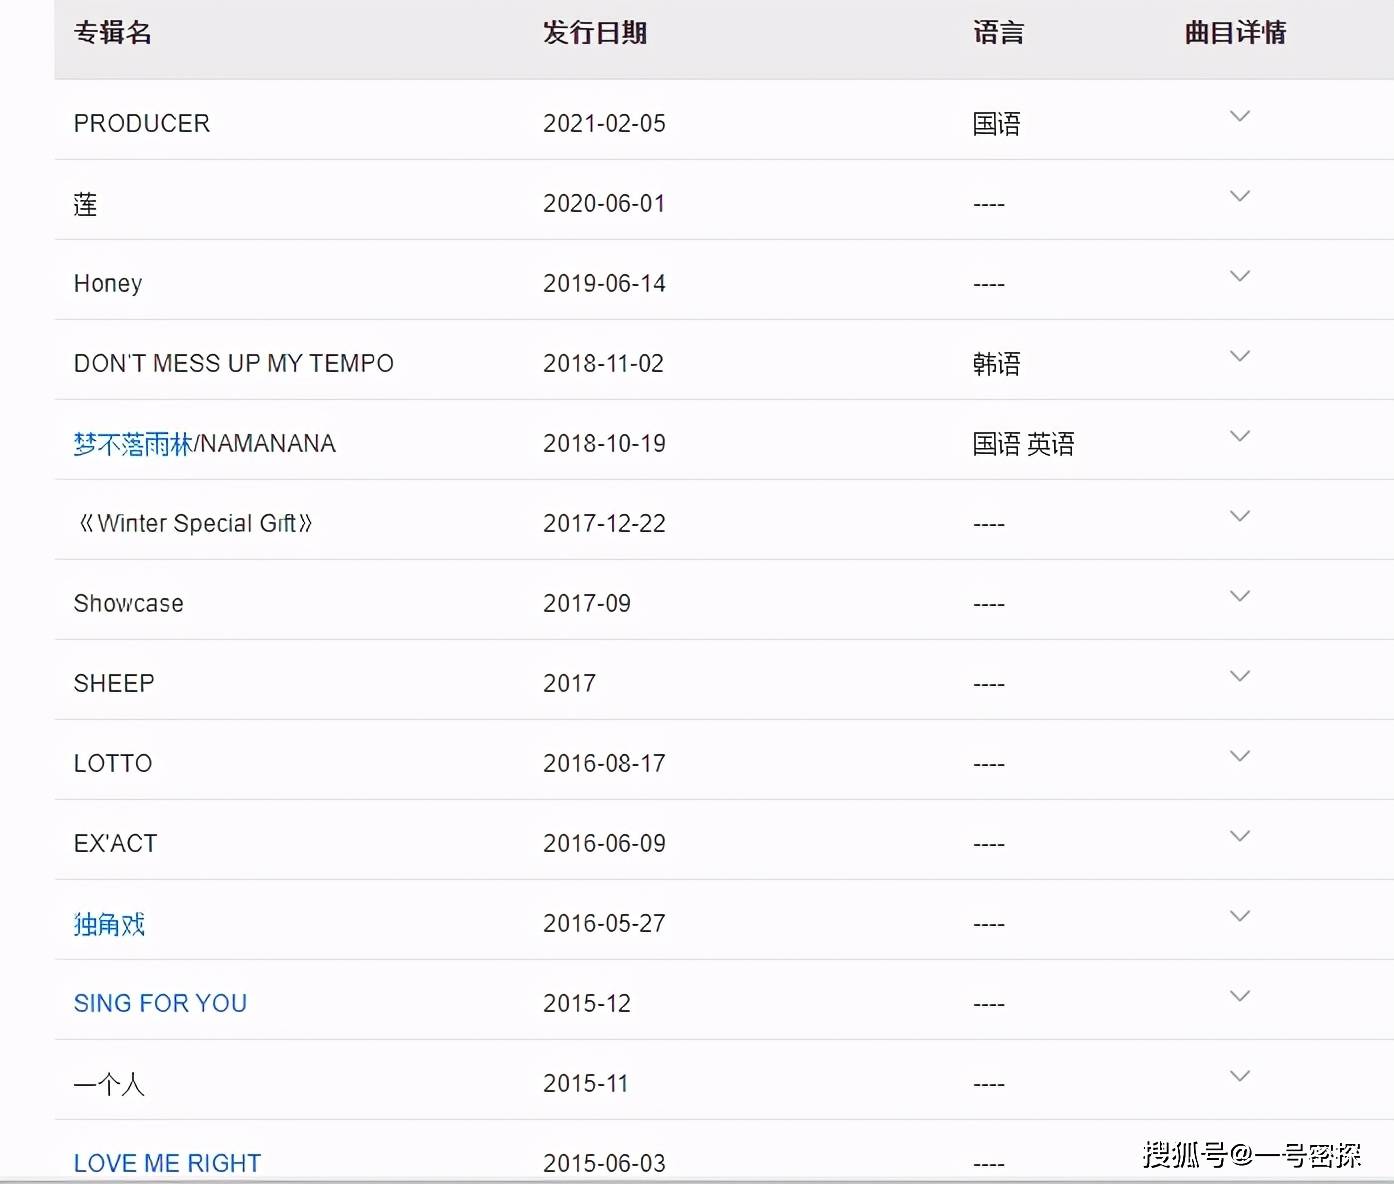The image size is (1394, 1184).
Task: Click release date 2016-06-09
Action: pyautogui.click(x=604, y=843)
